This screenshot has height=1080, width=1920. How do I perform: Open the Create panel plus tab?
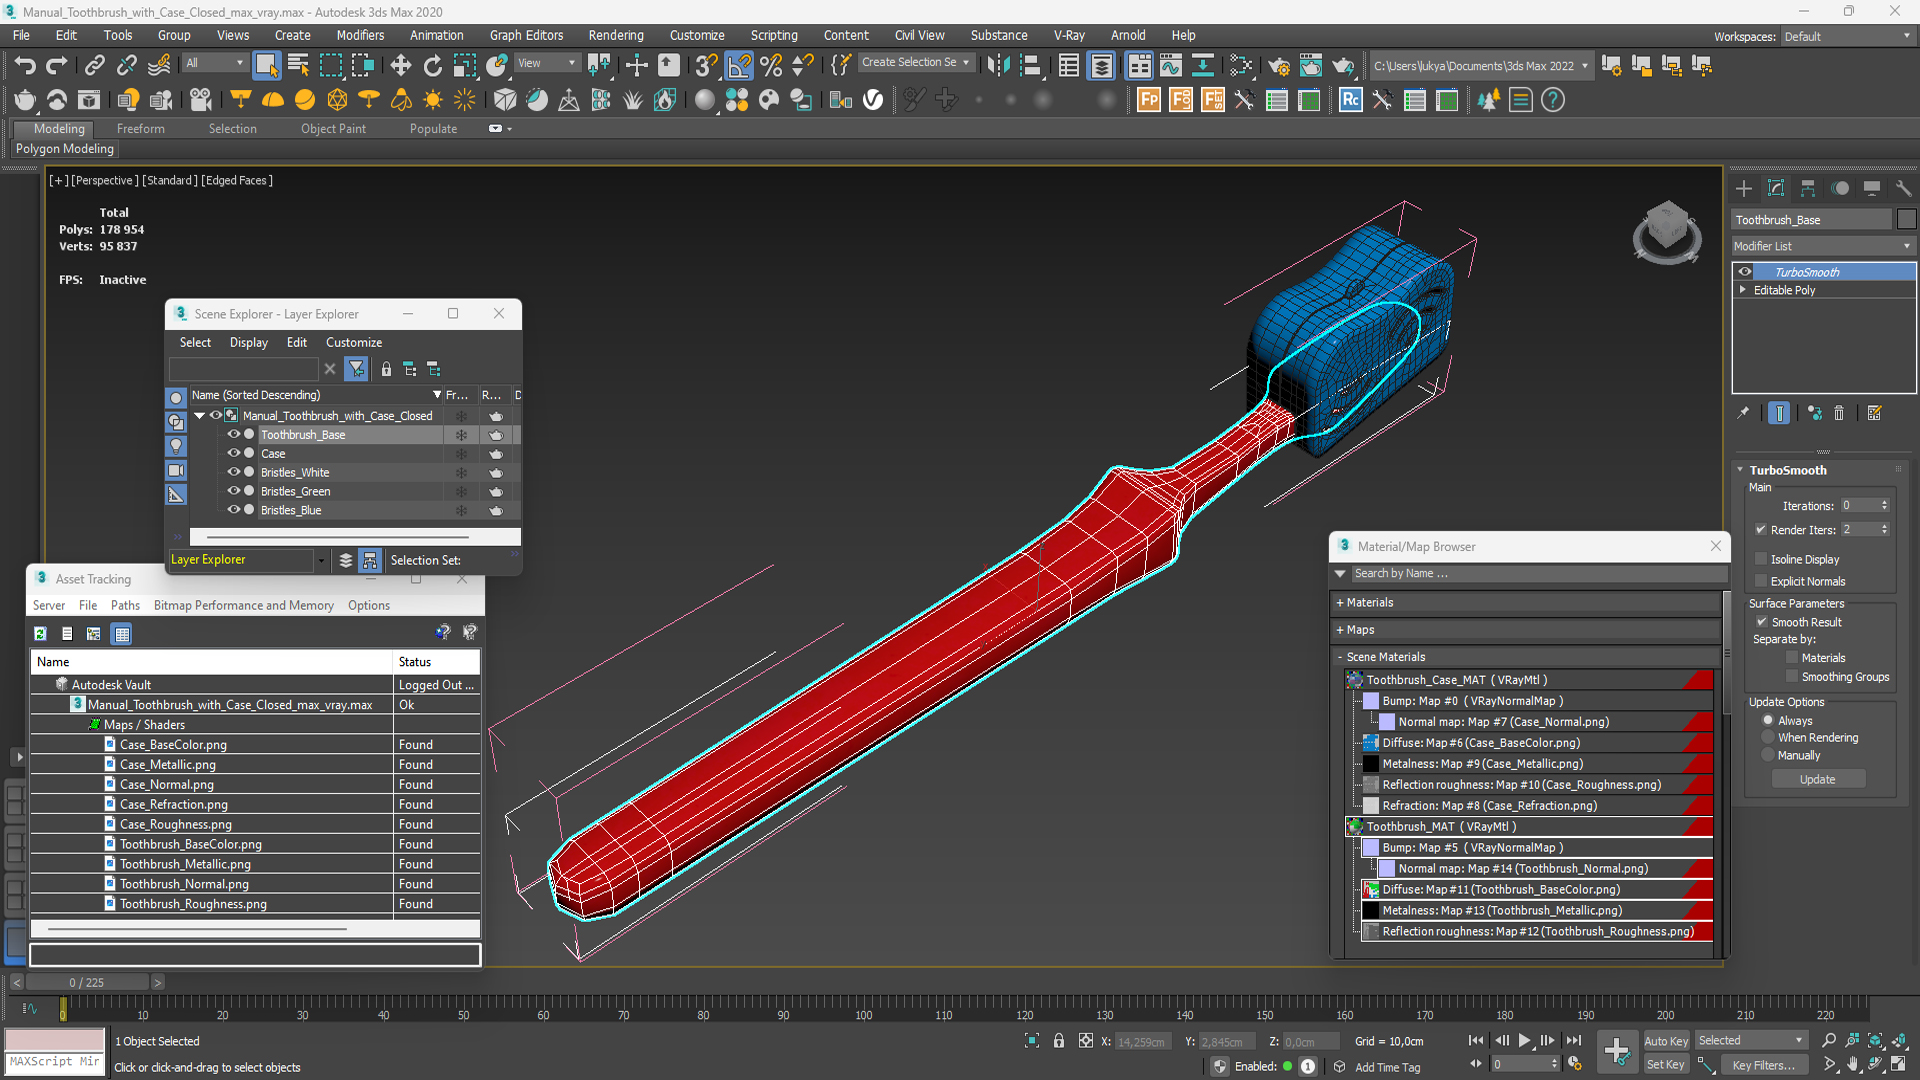click(x=1744, y=189)
